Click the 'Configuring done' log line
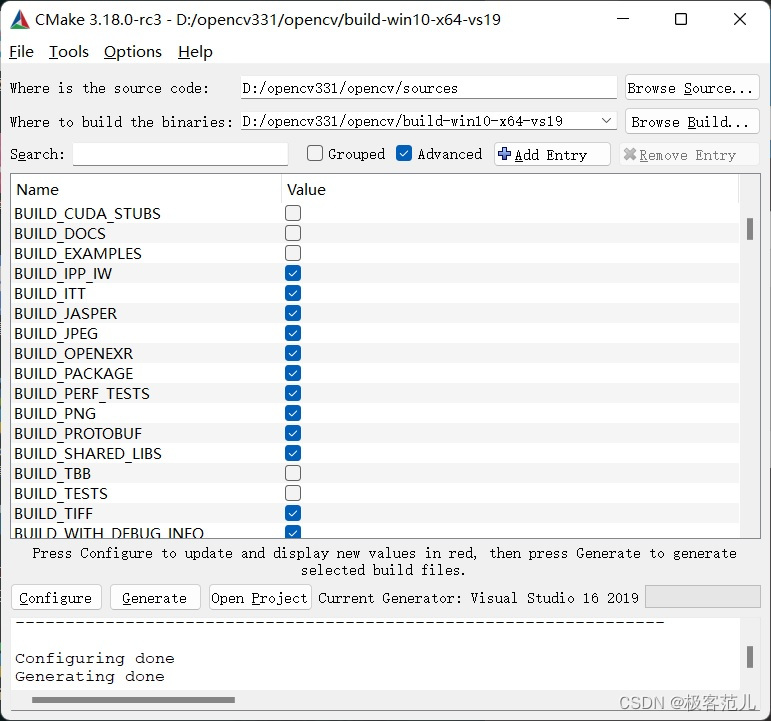 (x=95, y=658)
